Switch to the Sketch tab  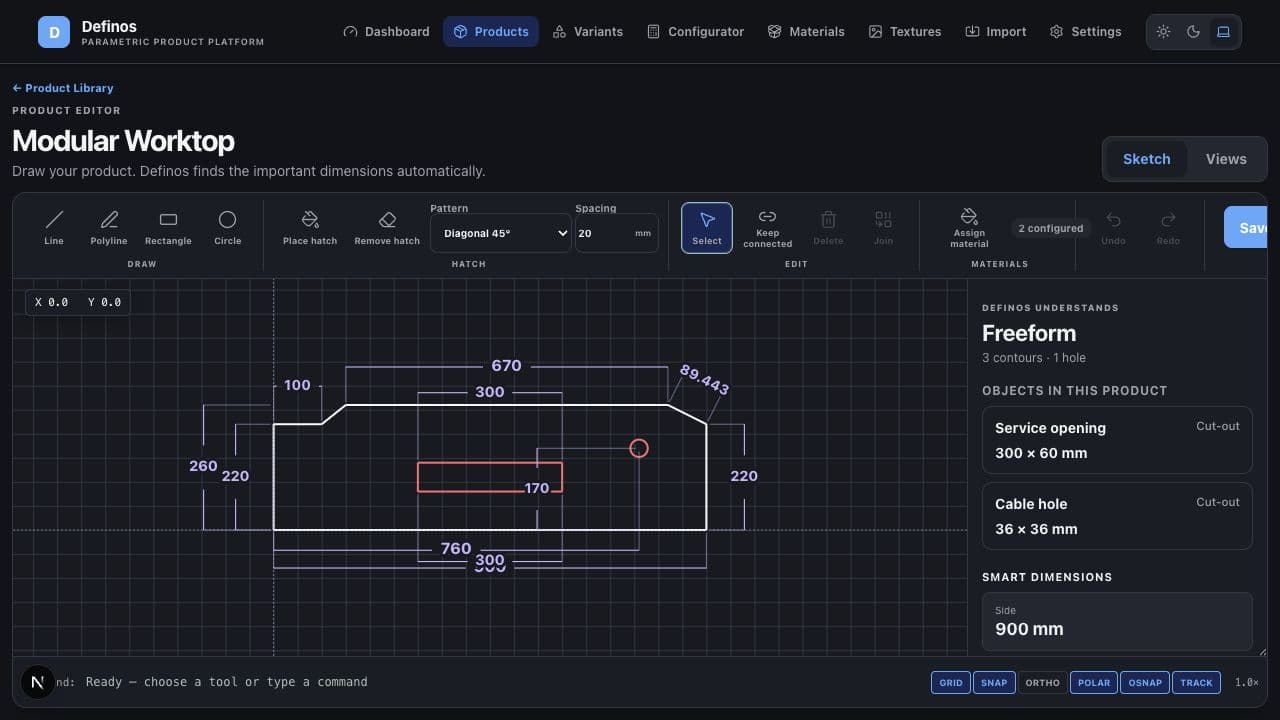tap(1146, 159)
